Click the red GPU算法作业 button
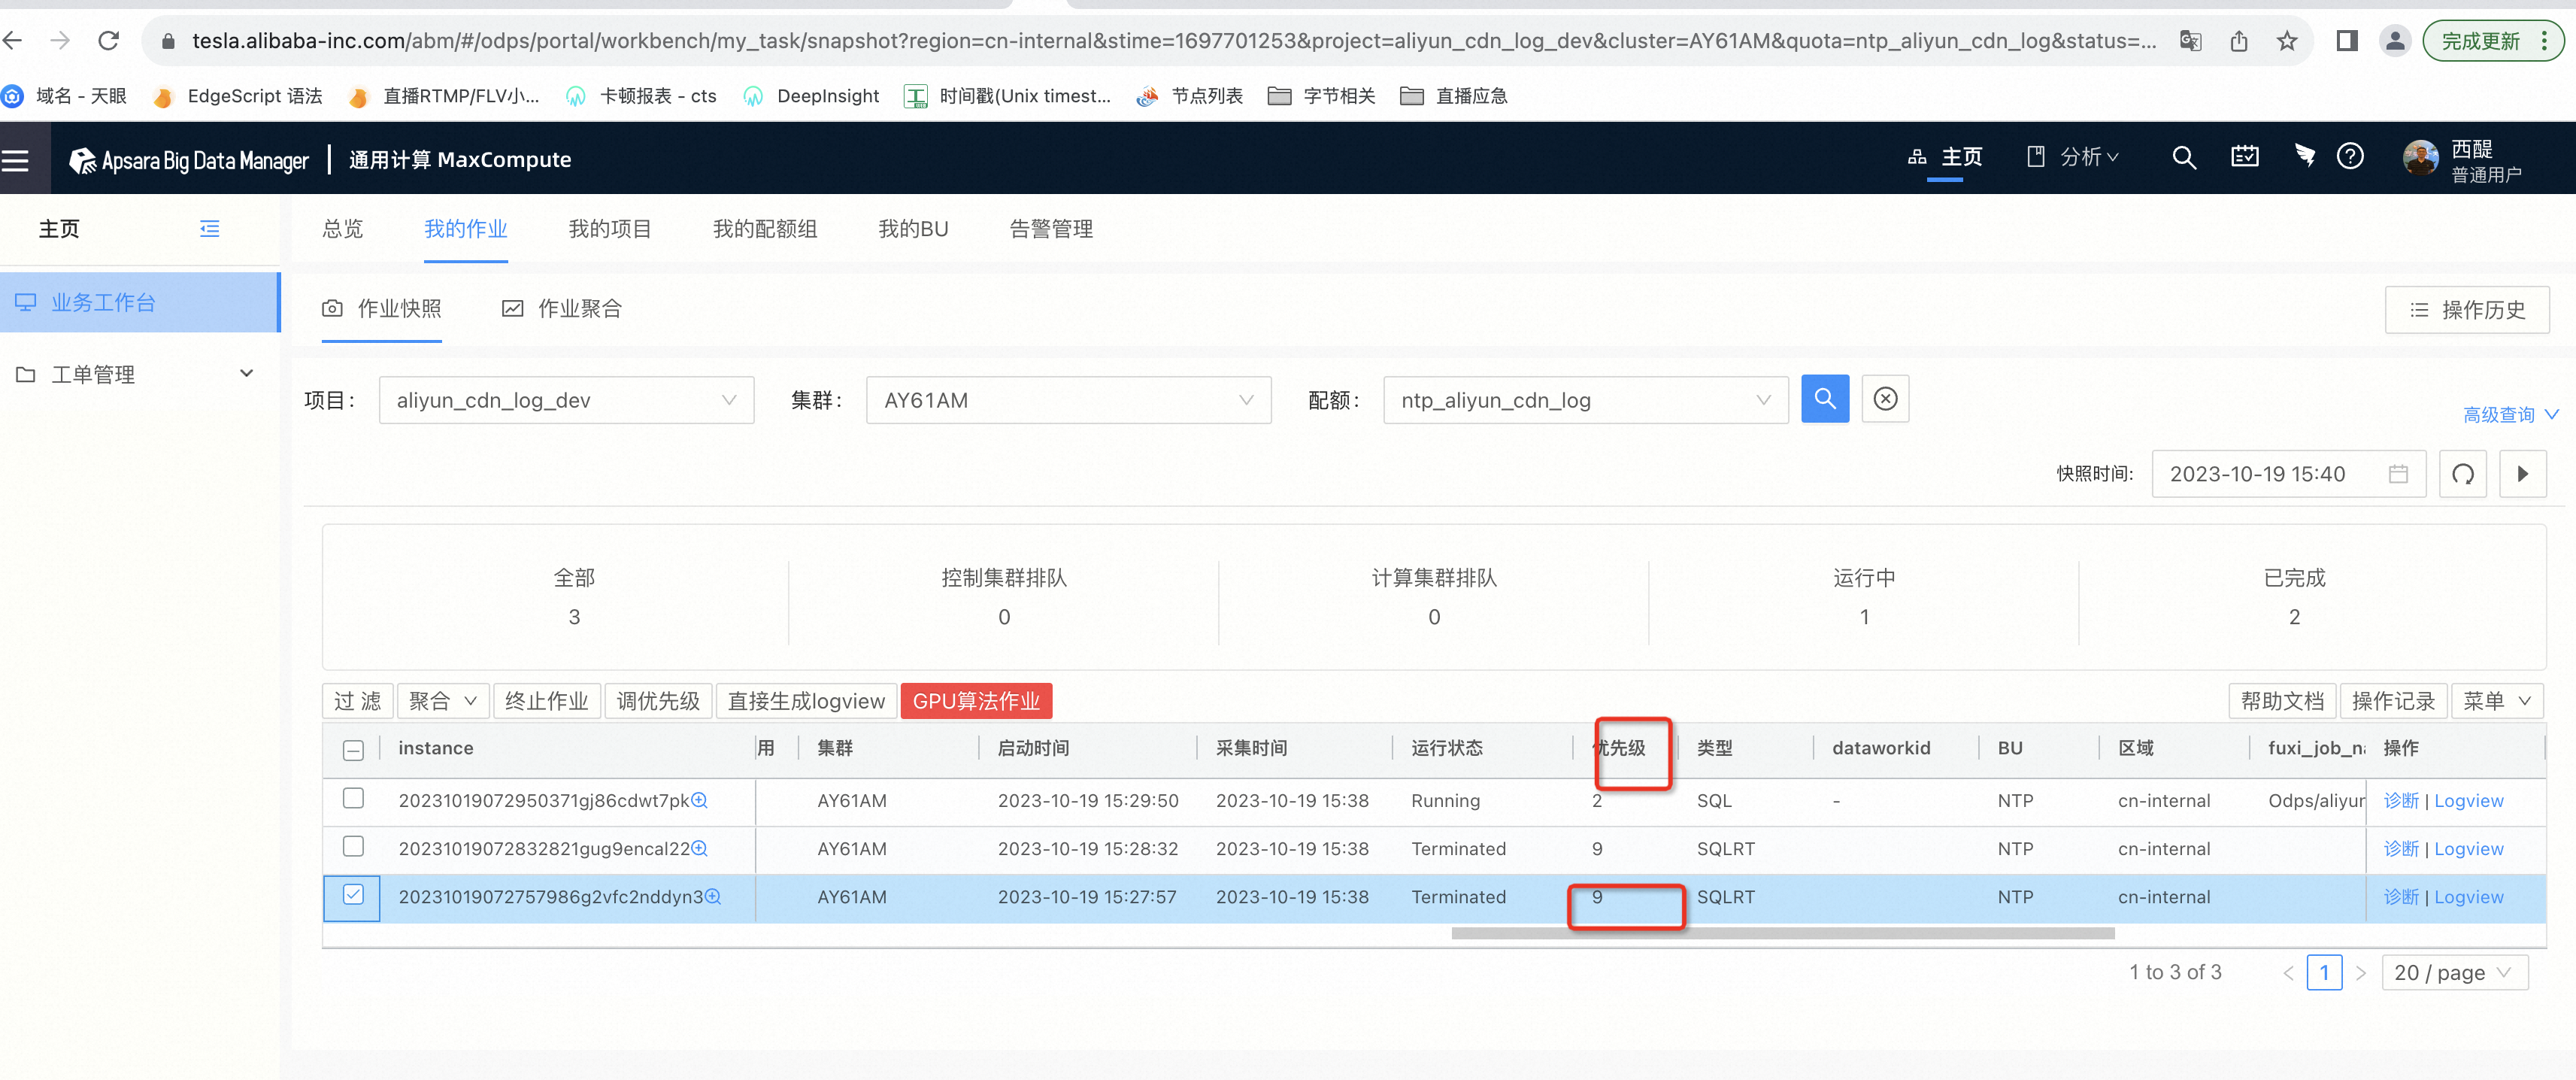Screen dimensions: 2576x1080 tap(976, 701)
